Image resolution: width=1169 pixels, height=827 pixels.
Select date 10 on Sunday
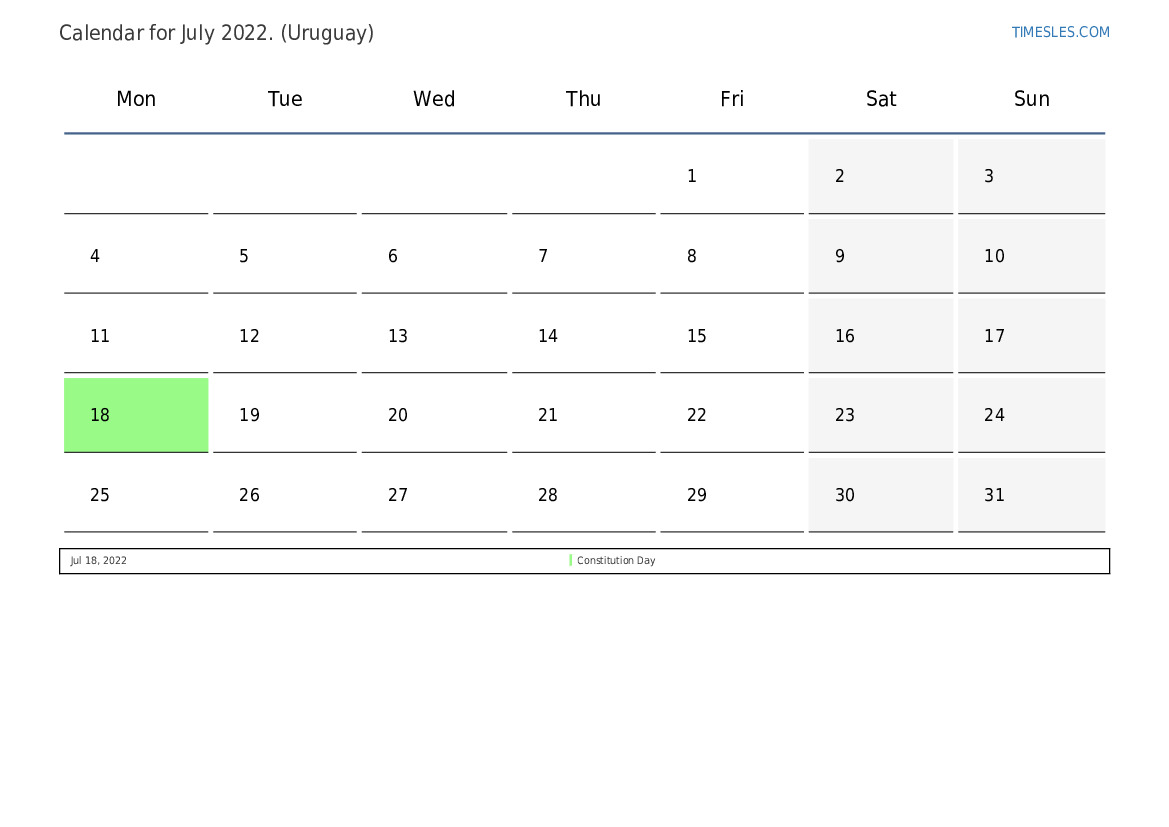[x=1031, y=256]
